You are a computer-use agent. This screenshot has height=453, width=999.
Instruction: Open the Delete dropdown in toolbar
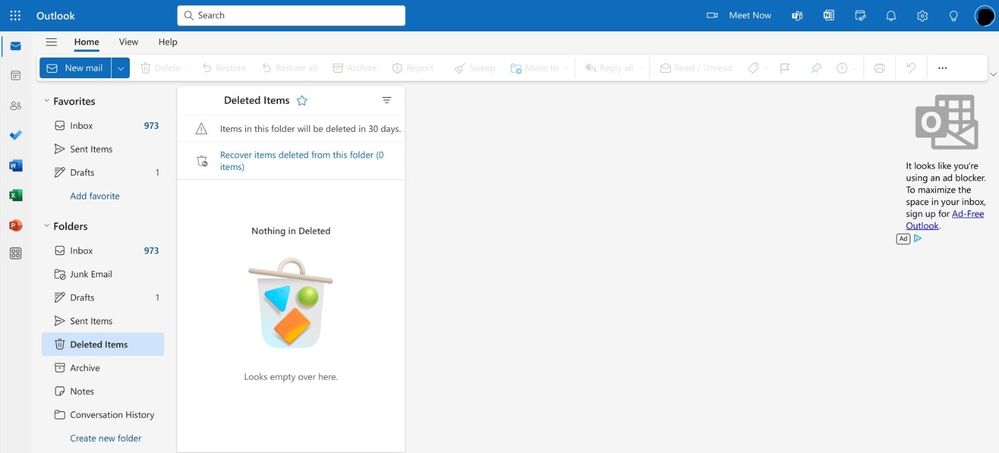pyautogui.click(x=188, y=68)
